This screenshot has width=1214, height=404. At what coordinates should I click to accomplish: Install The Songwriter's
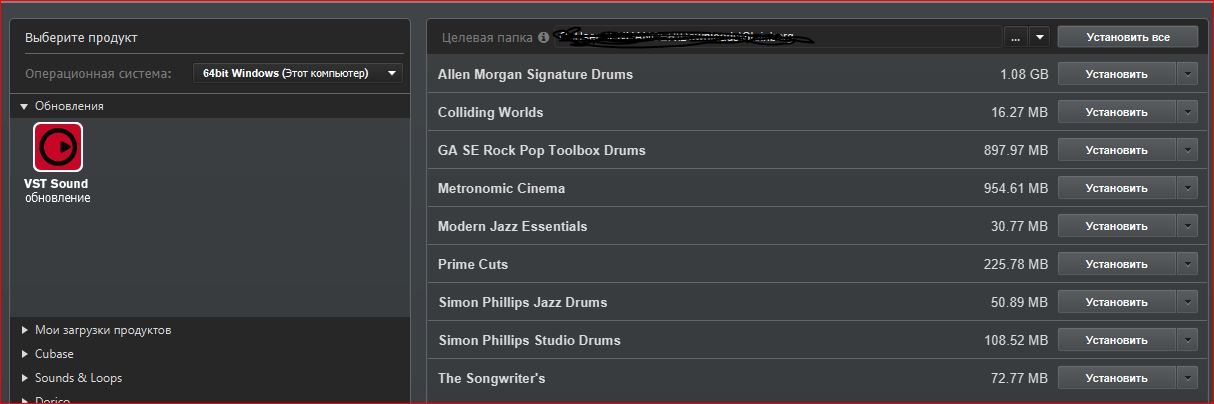point(1117,378)
